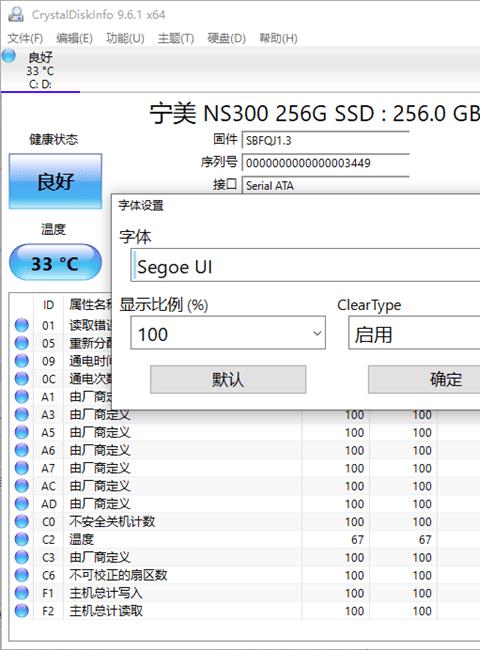Screen dimensions: 480x650
Task: Click status orb for attribute AC
Action: (x=22, y=485)
